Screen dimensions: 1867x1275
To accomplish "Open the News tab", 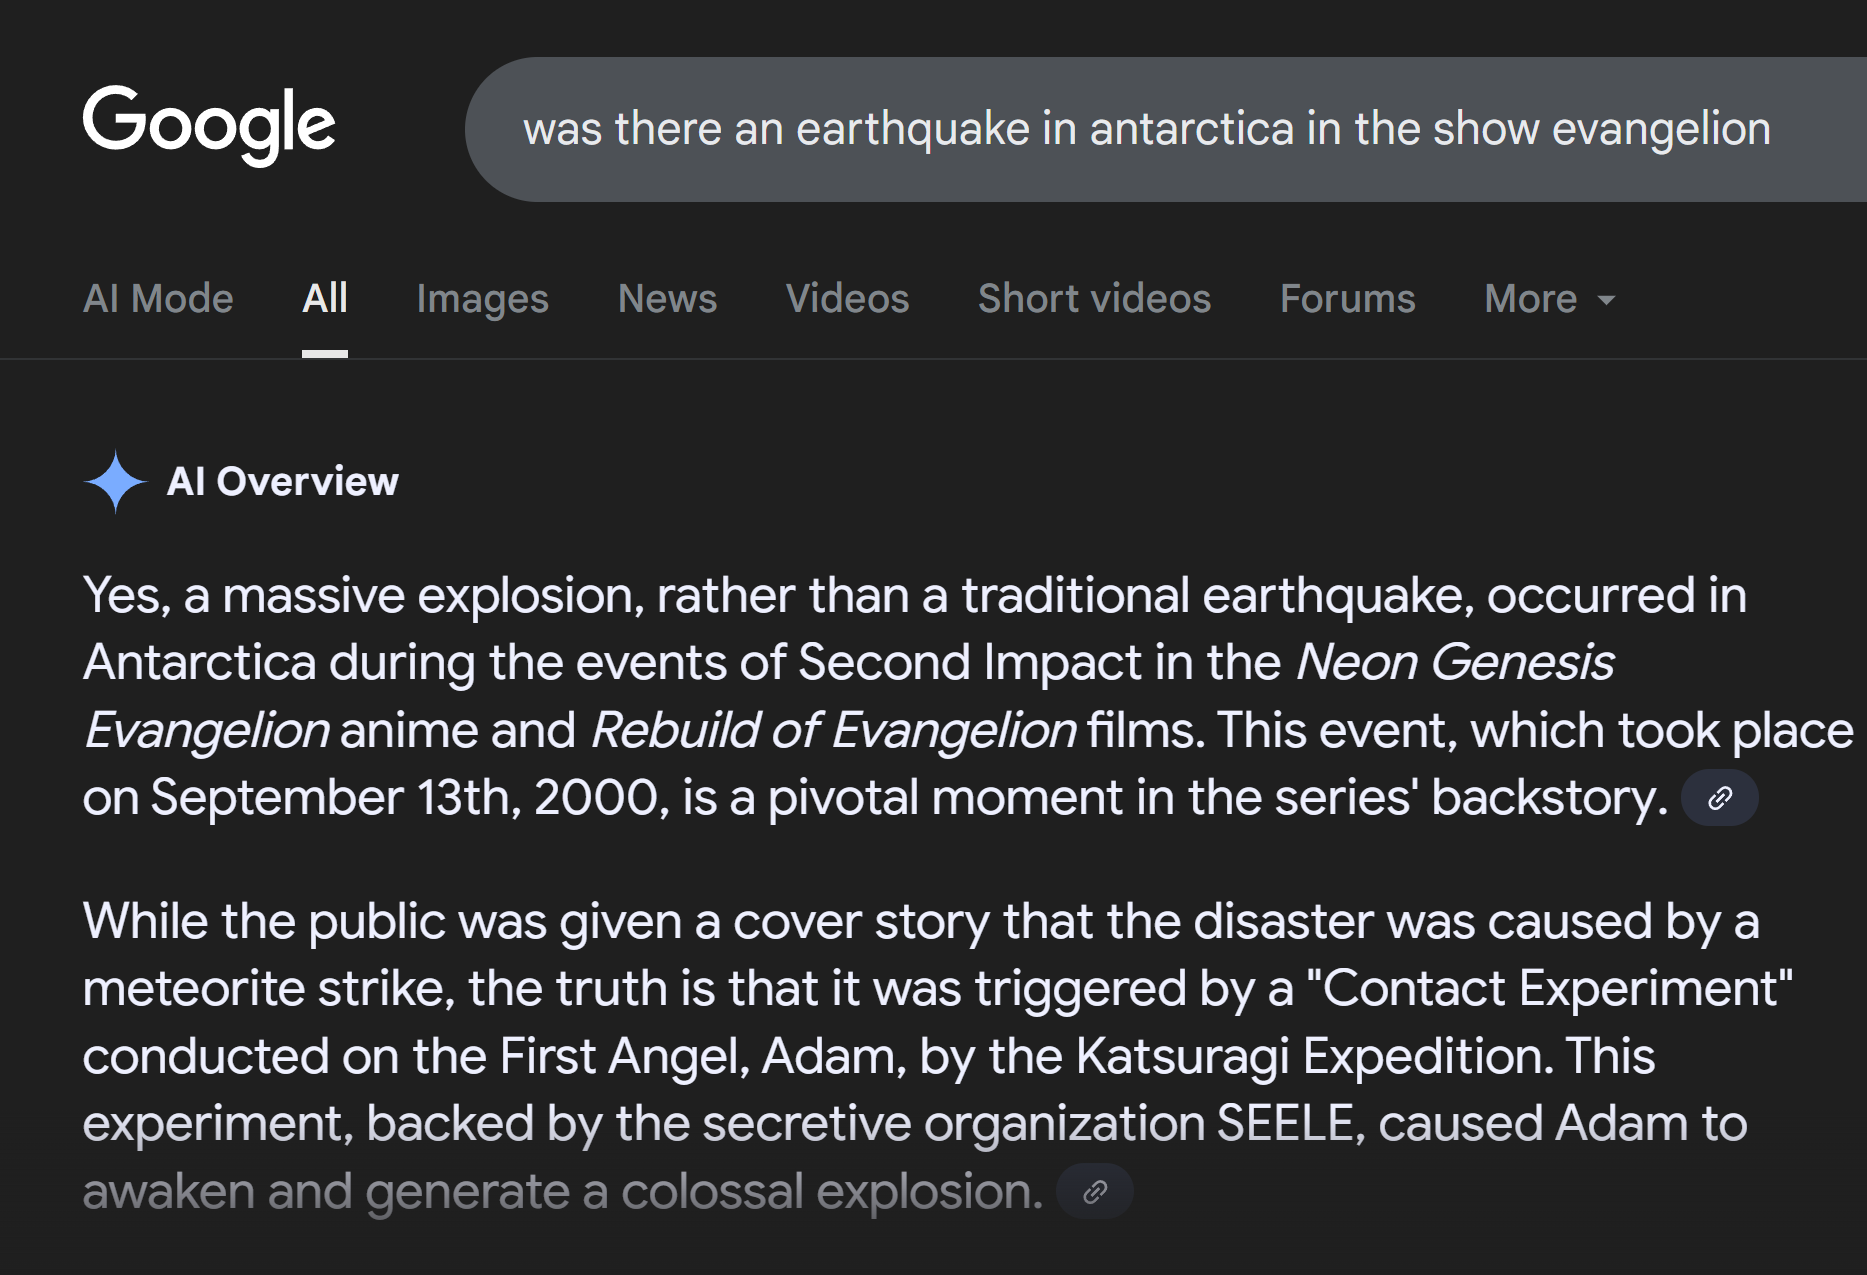I will coord(667,298).
